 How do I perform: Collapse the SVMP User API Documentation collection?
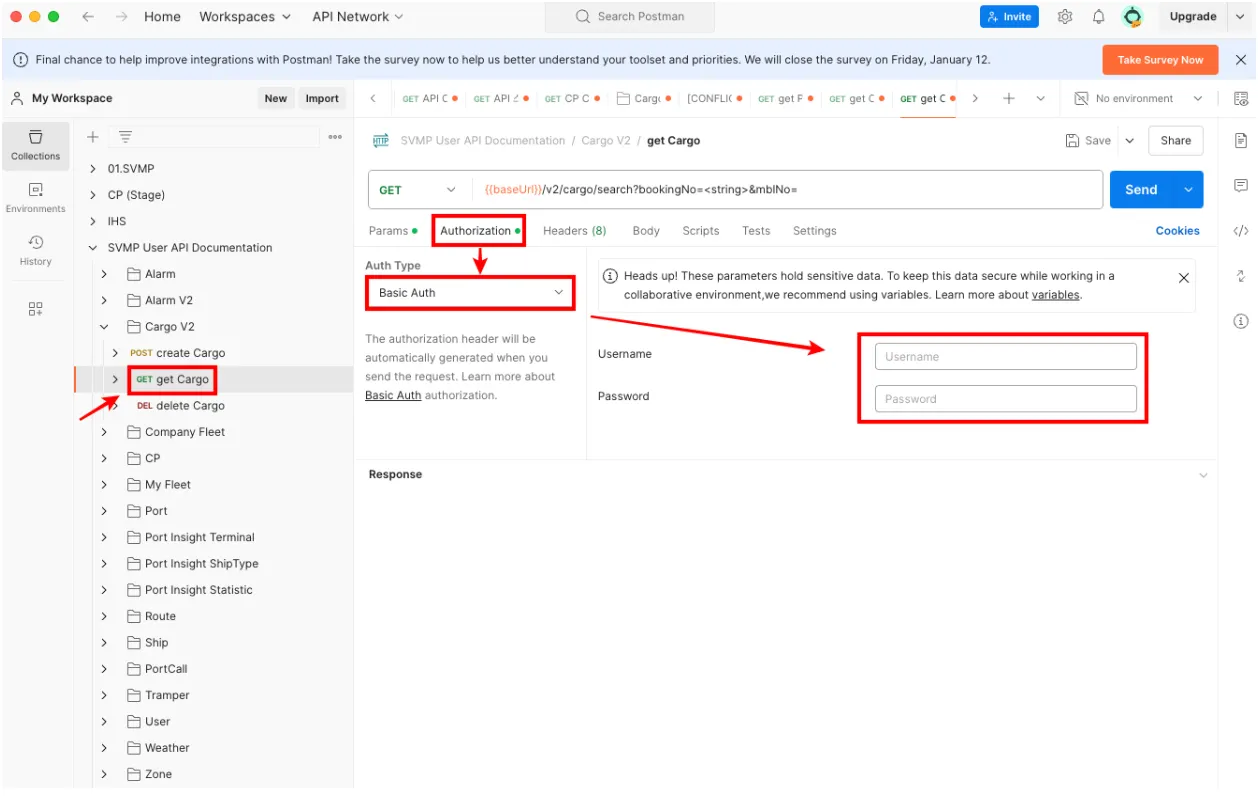point(93,248)
